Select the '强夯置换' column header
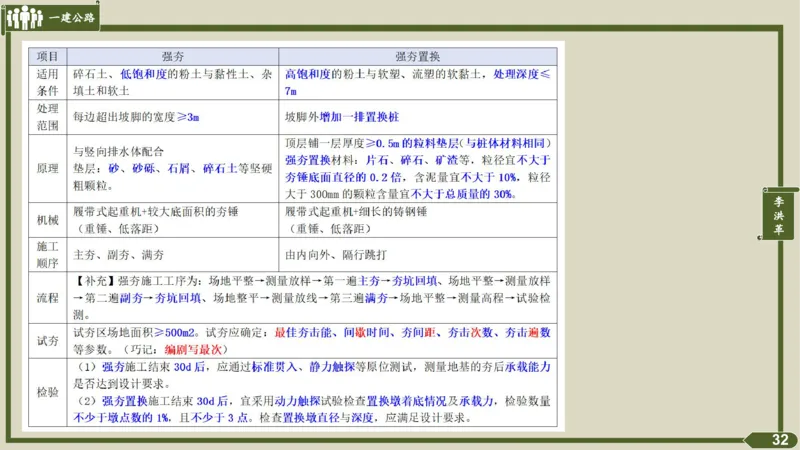 coord(417,57)
